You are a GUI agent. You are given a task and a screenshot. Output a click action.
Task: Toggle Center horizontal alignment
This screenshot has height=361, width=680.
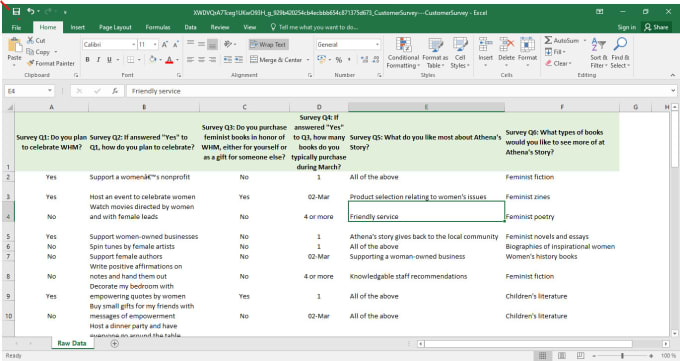click(201, 59)
